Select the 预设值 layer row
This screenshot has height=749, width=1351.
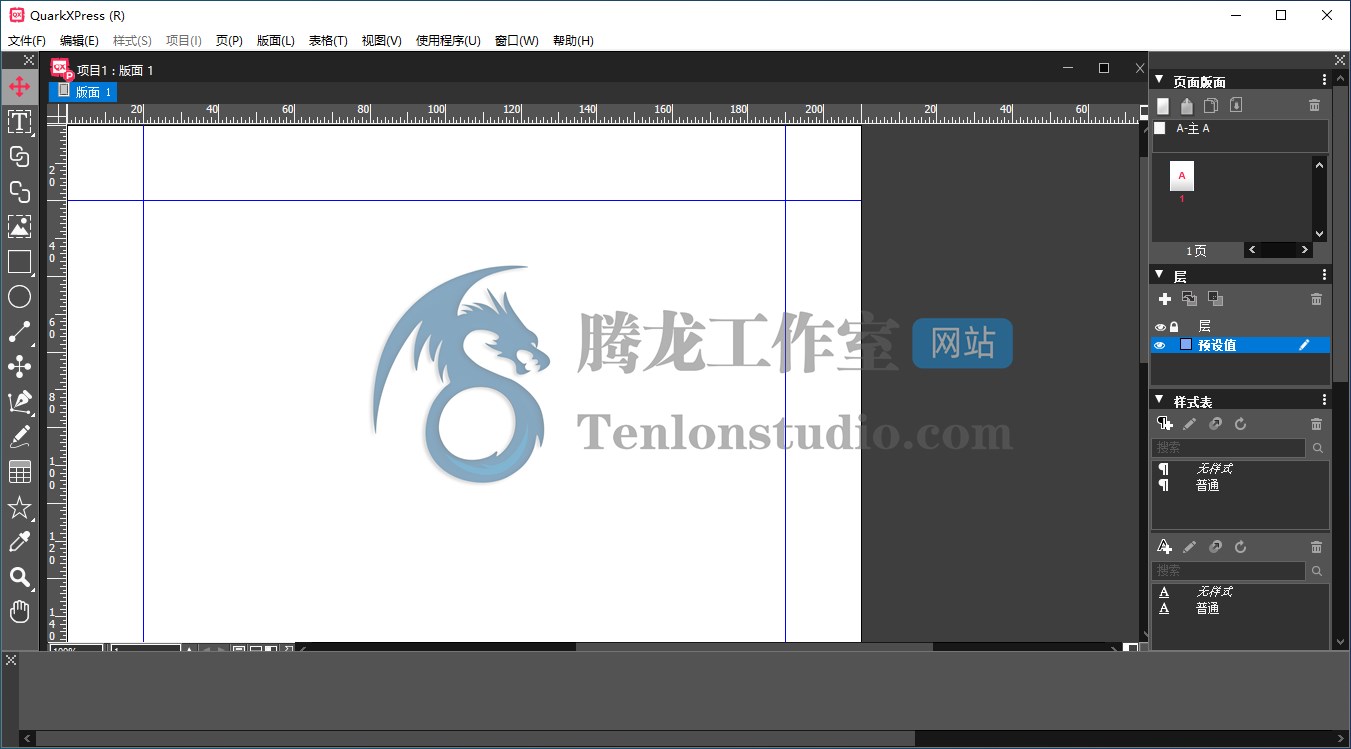[1241, 345]
